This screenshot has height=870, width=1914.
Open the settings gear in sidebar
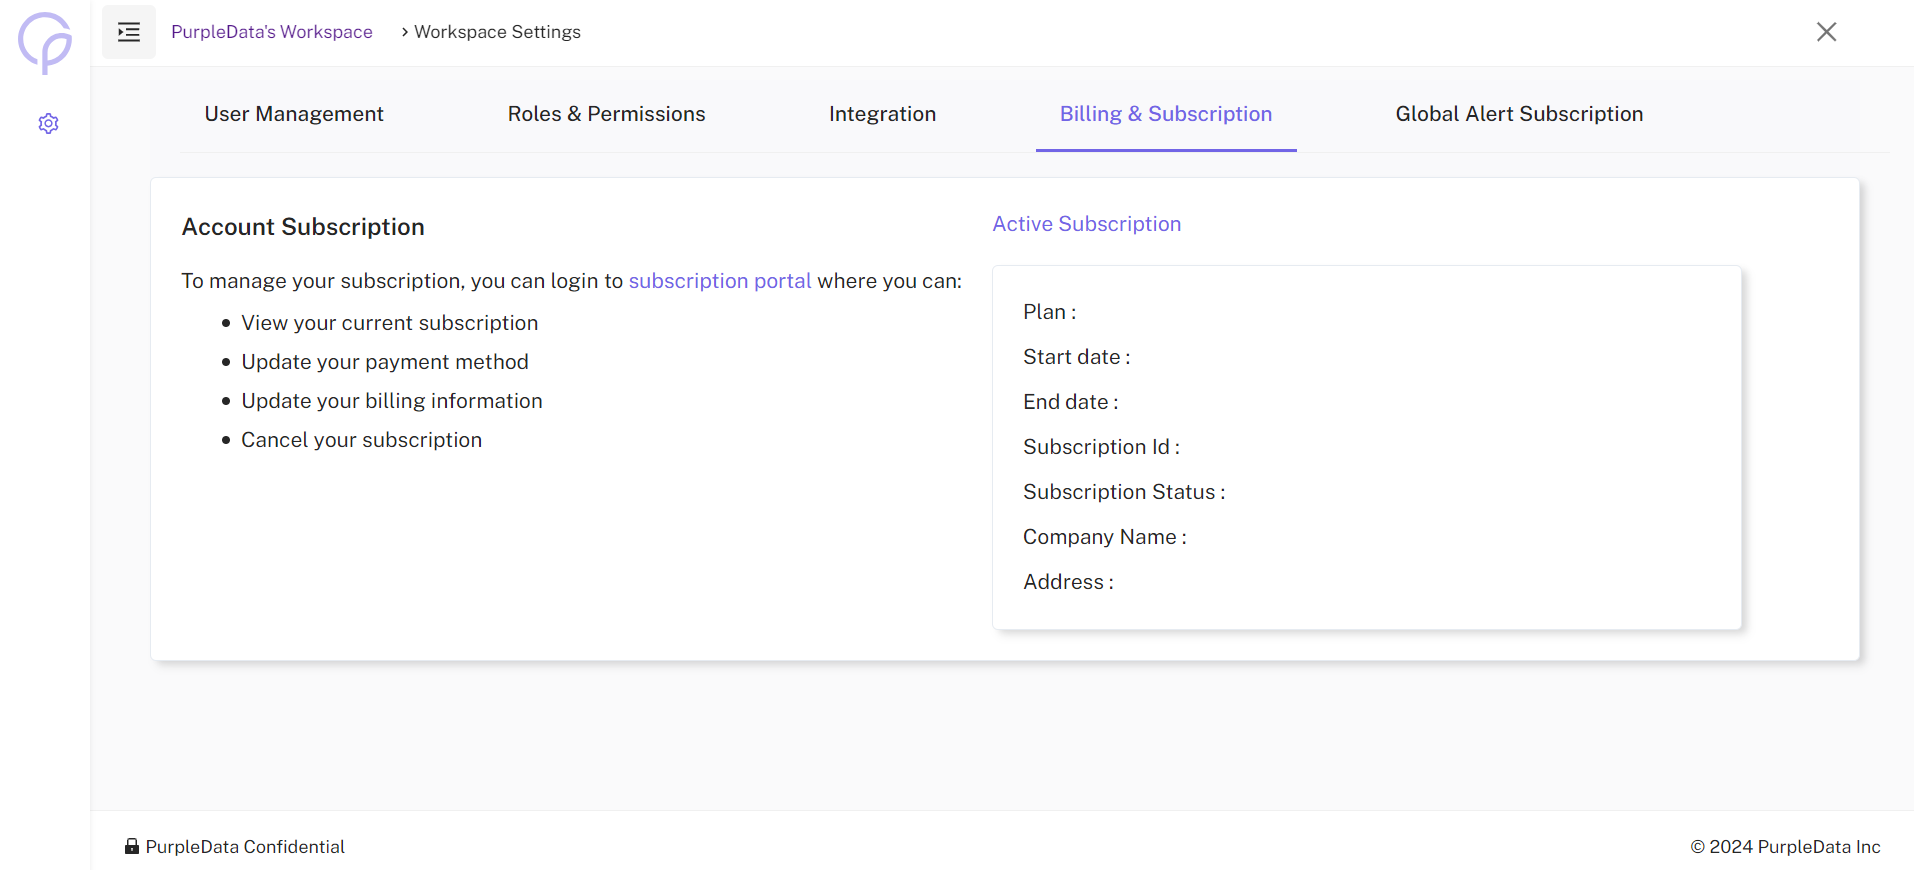click(48, 123)
